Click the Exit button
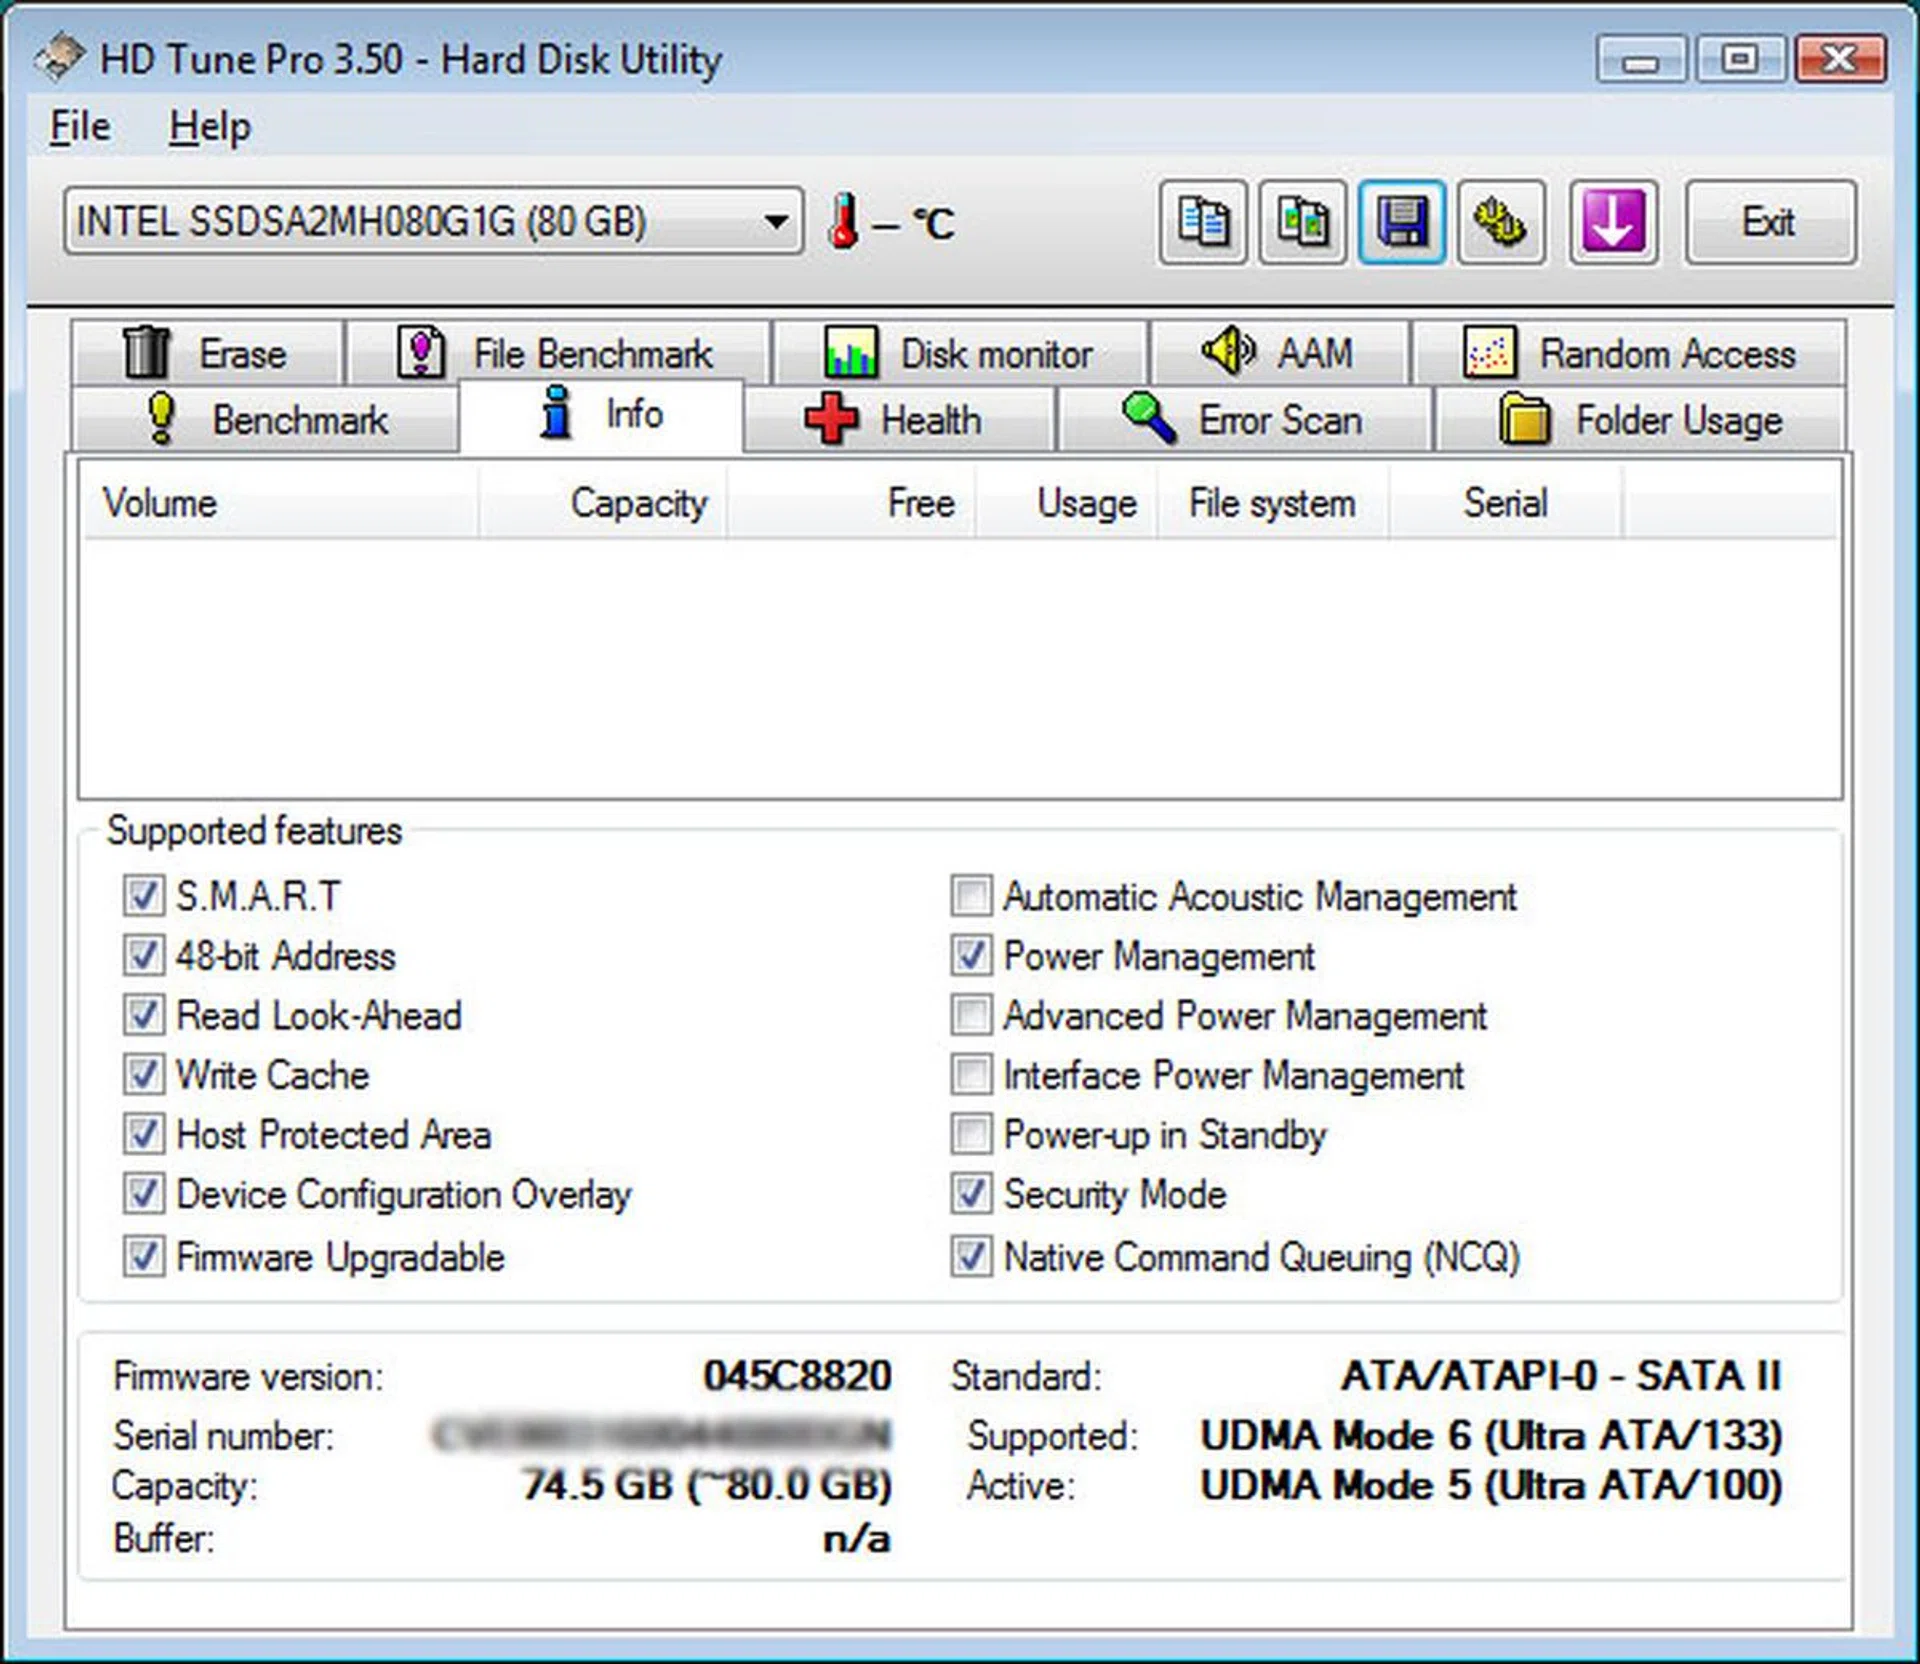Screen dimensions: 1920x1664 [x=1768, y=222]
